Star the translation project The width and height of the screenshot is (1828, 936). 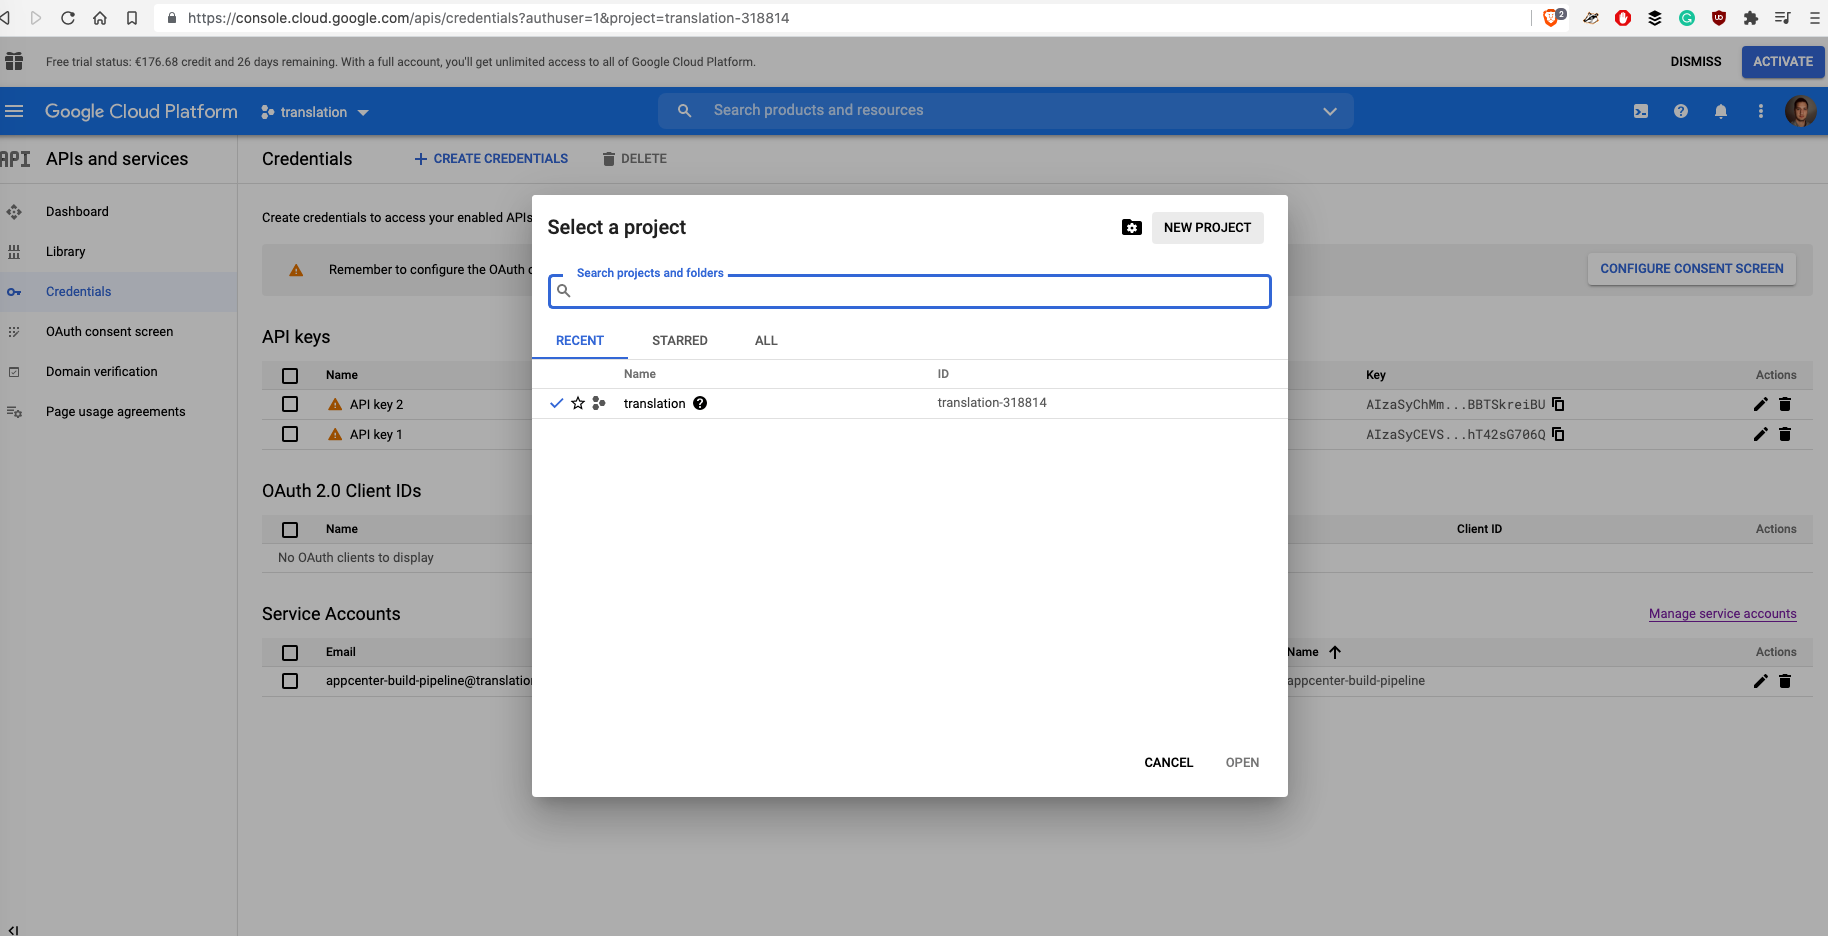(578, 403)
